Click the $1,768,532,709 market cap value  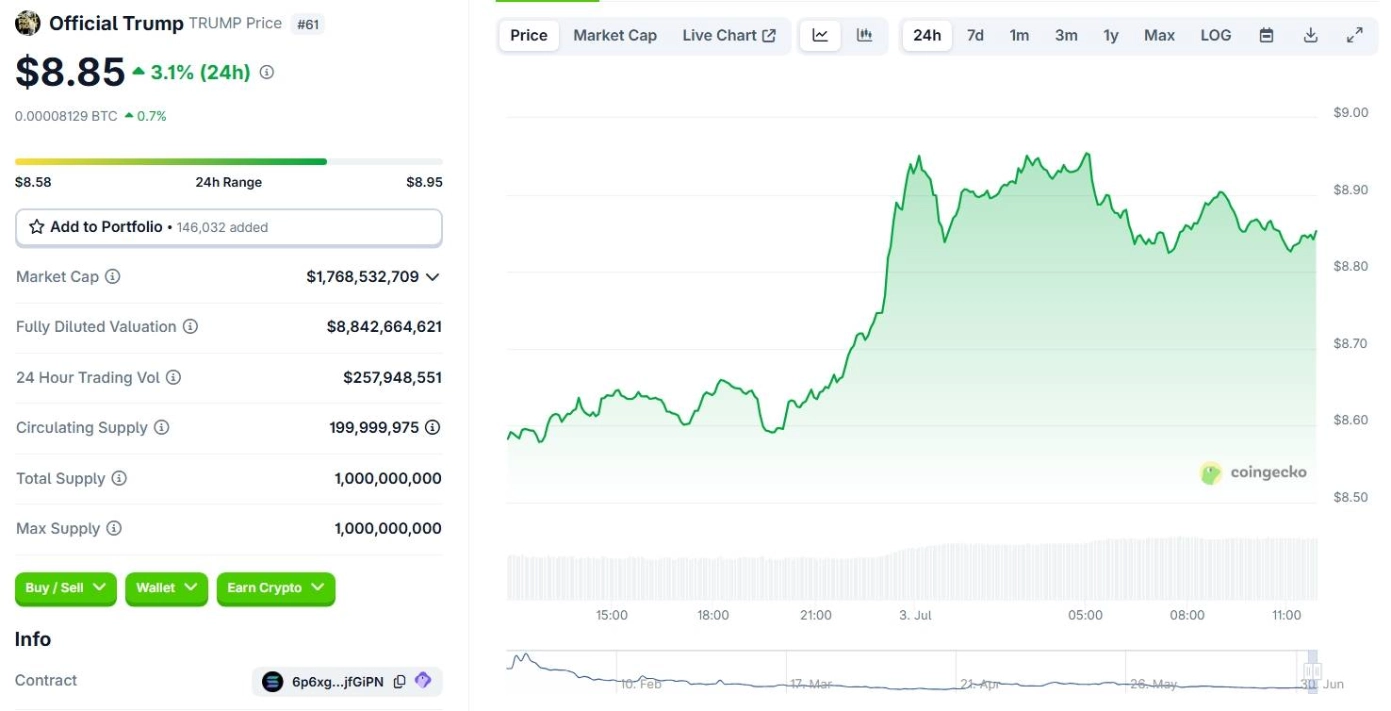coord(363,276)
